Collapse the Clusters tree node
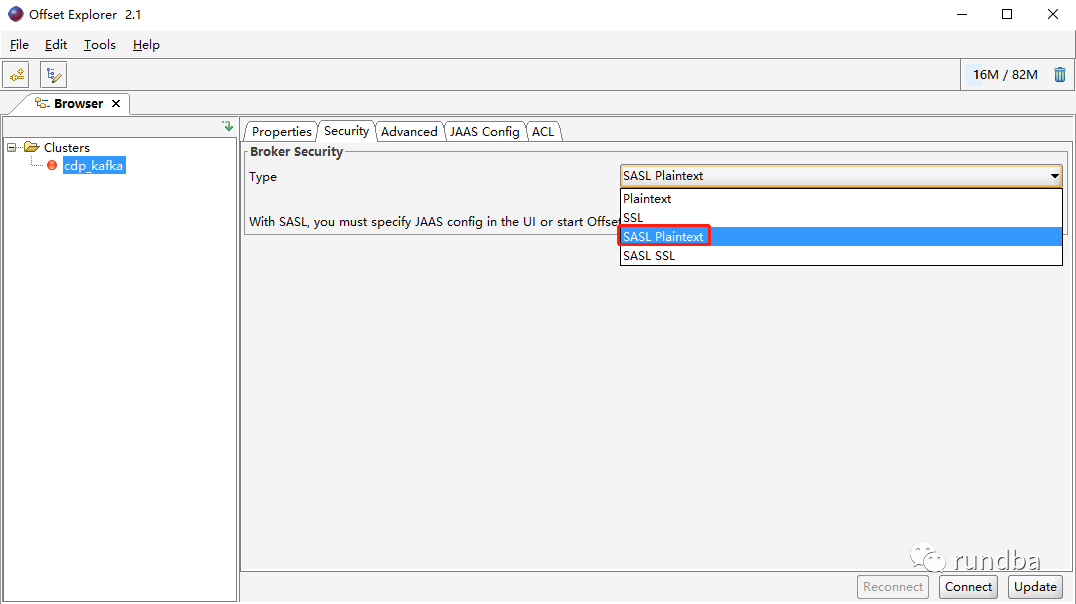 [12, 148]
